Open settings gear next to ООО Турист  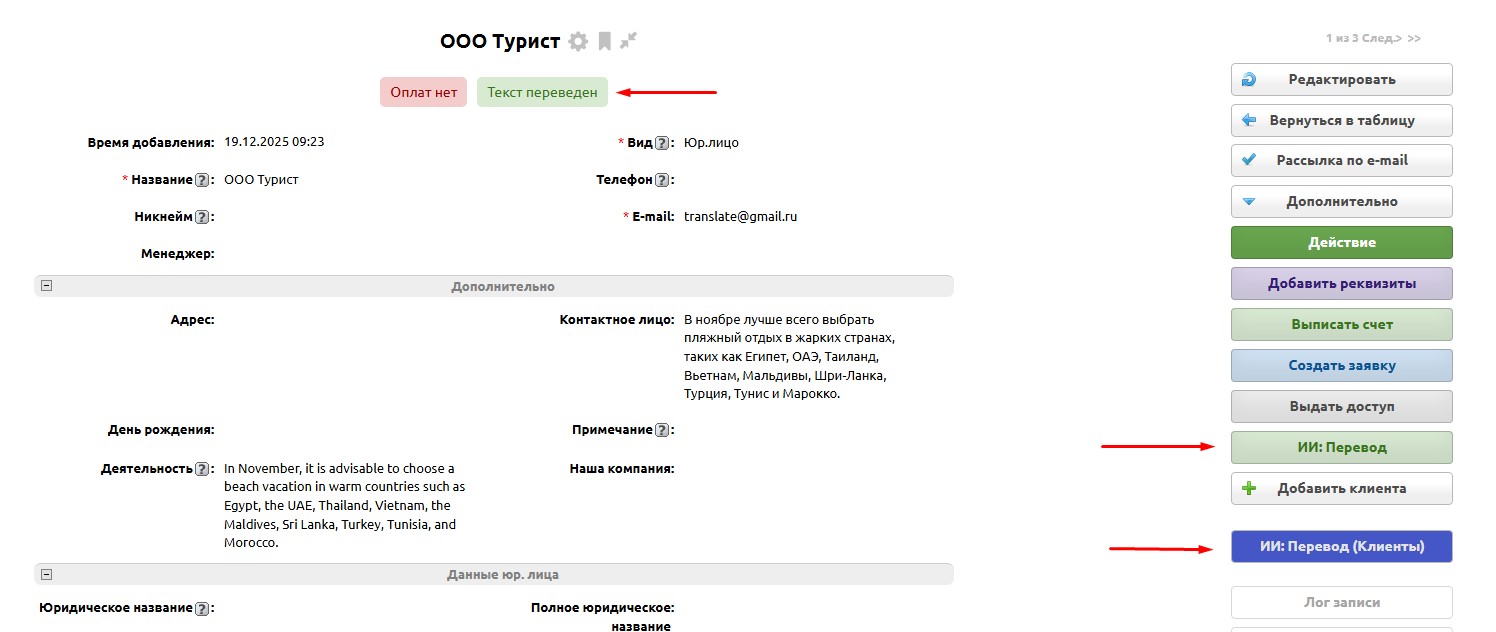coord(578,41)
